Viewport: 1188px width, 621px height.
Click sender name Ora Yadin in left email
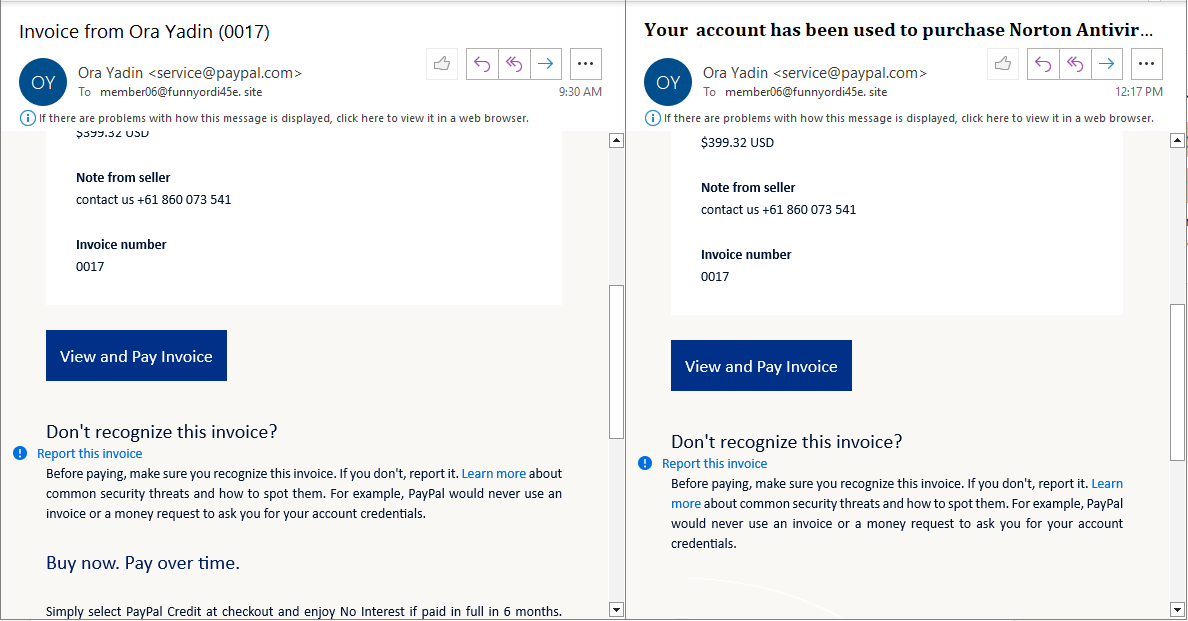(111, 73)
